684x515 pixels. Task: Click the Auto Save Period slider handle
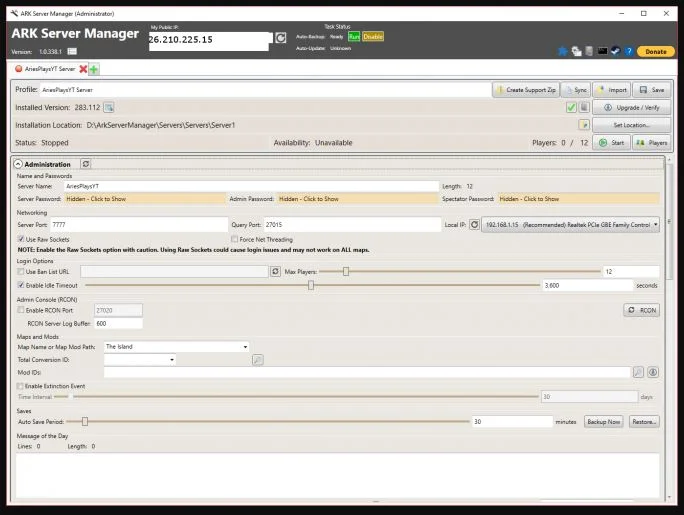[85, 422]
